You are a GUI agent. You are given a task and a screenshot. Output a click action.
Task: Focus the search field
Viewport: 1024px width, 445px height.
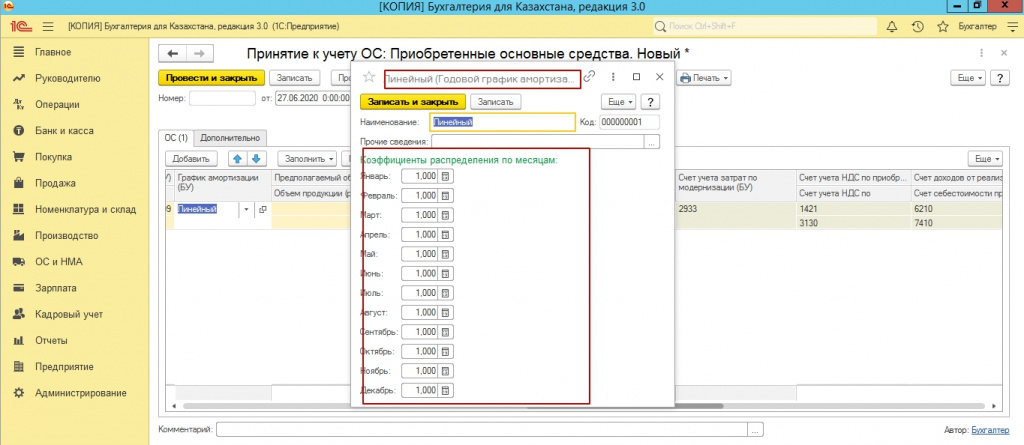point(764,27)
